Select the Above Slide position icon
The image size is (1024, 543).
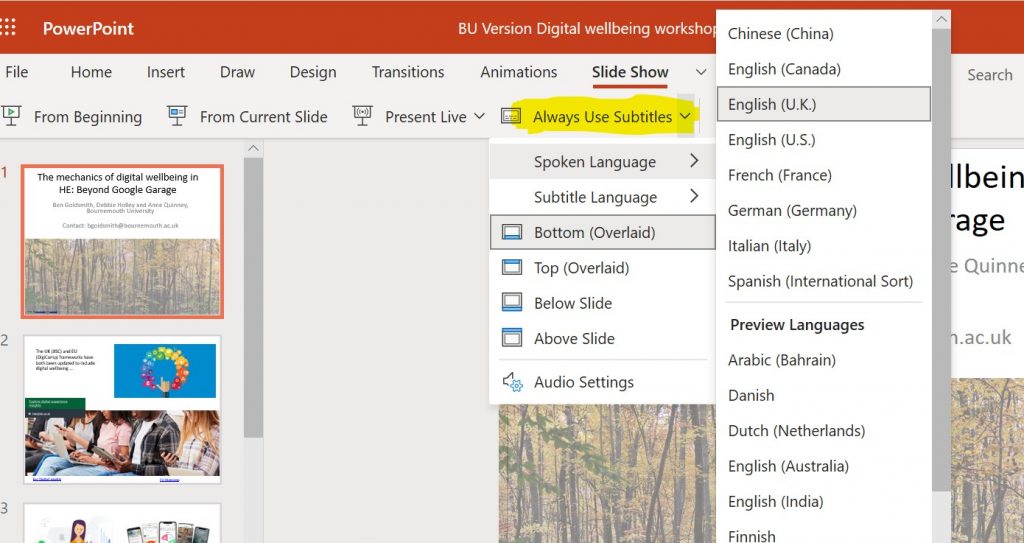click(x=512, y=338)
